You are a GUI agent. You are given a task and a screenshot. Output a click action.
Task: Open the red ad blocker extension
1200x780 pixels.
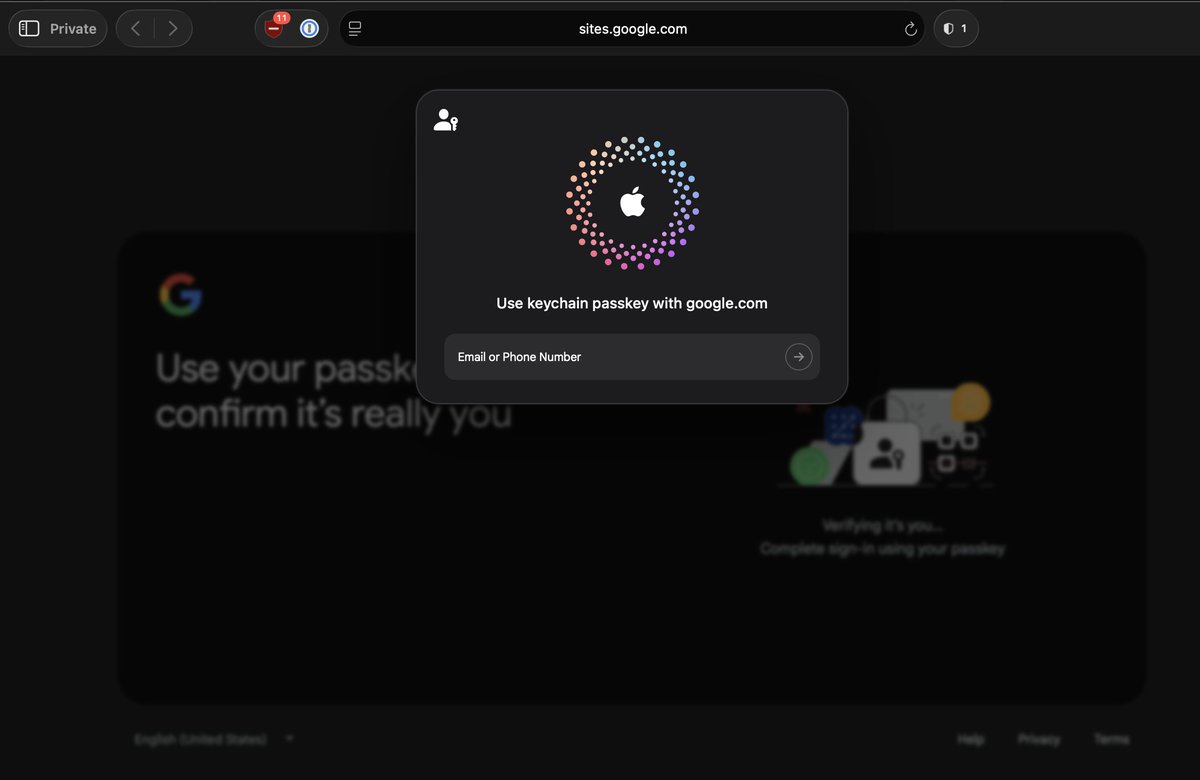(x=275, y=27)
